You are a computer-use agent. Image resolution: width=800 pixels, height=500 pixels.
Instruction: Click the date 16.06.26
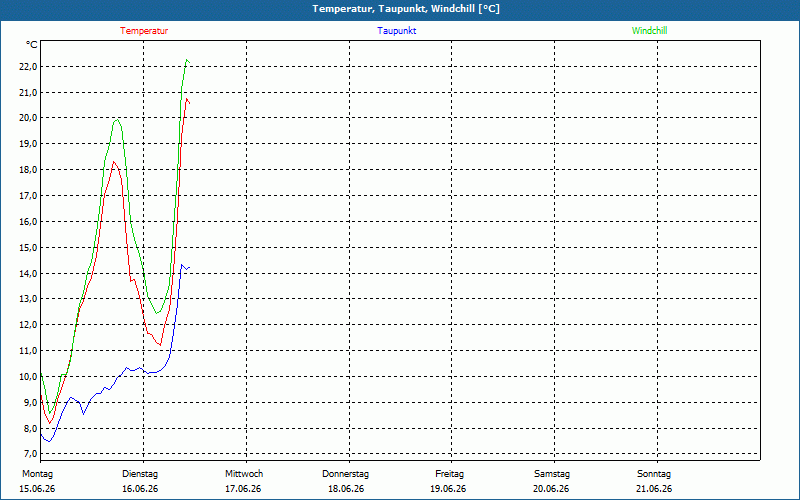(x=140, y=489)
